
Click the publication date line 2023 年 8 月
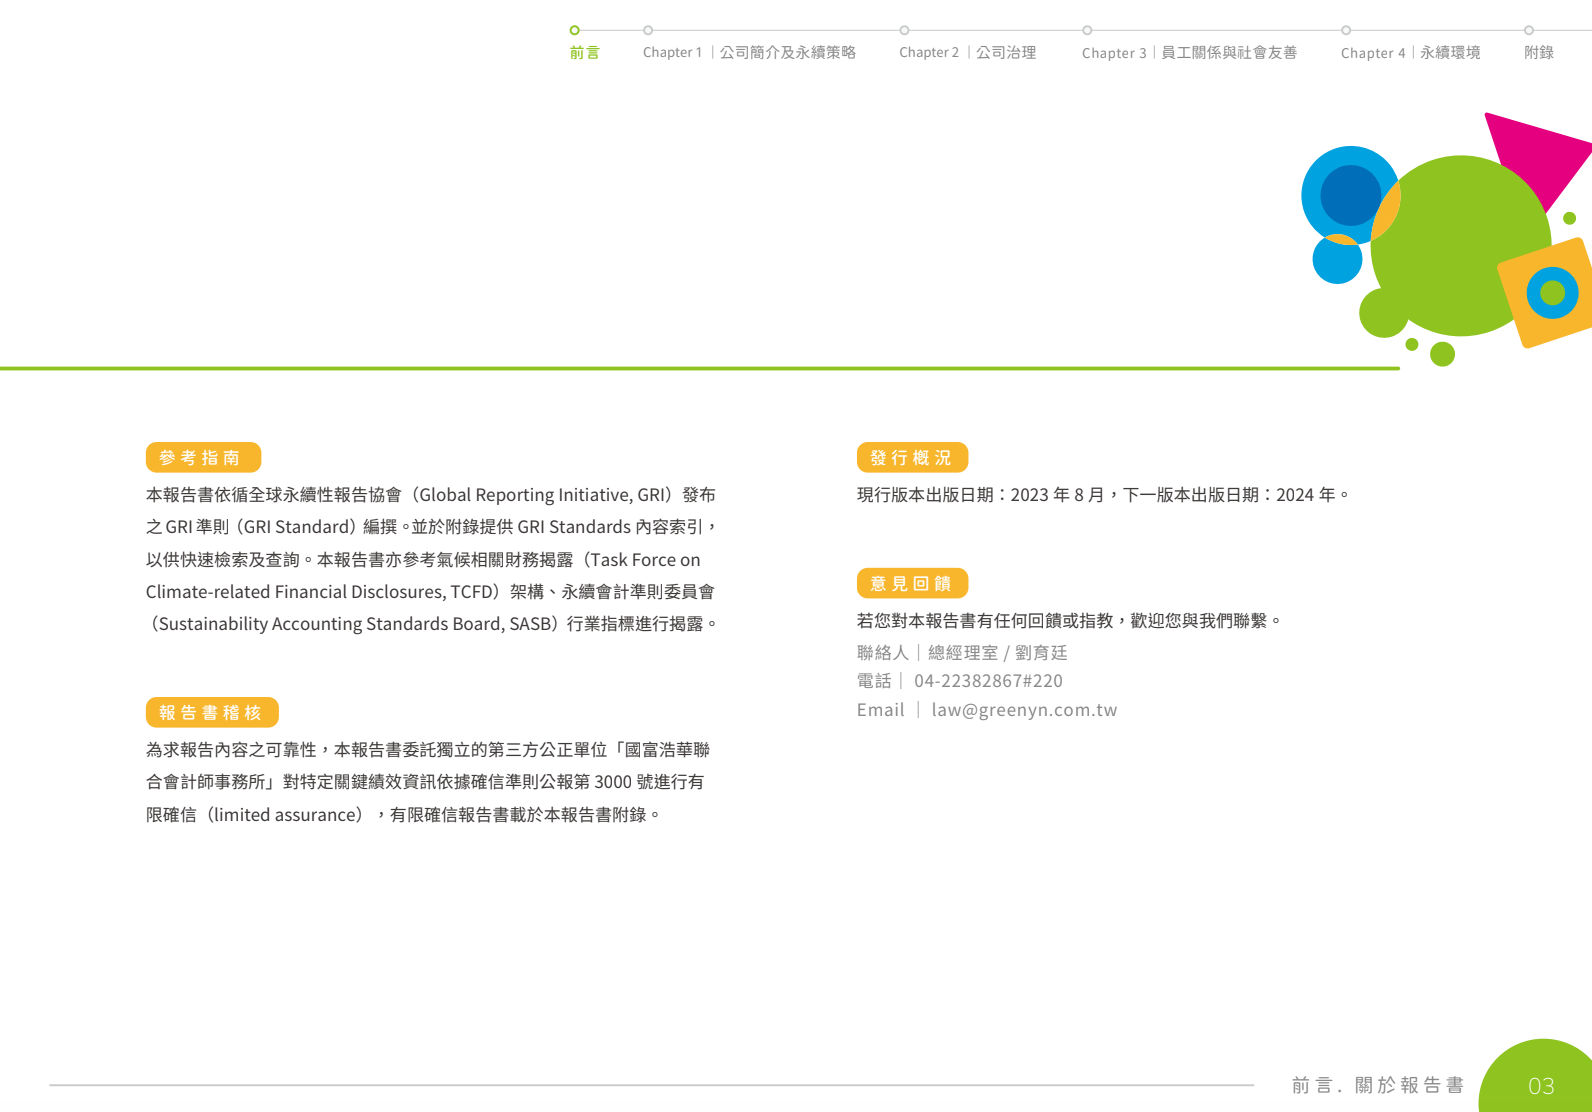click(1104, 495)
